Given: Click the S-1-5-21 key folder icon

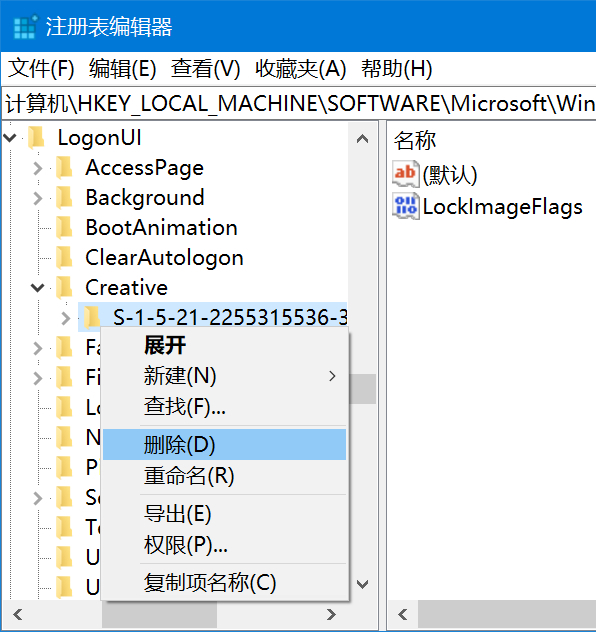Looking at the screenshot, I should tap(92, 318).
